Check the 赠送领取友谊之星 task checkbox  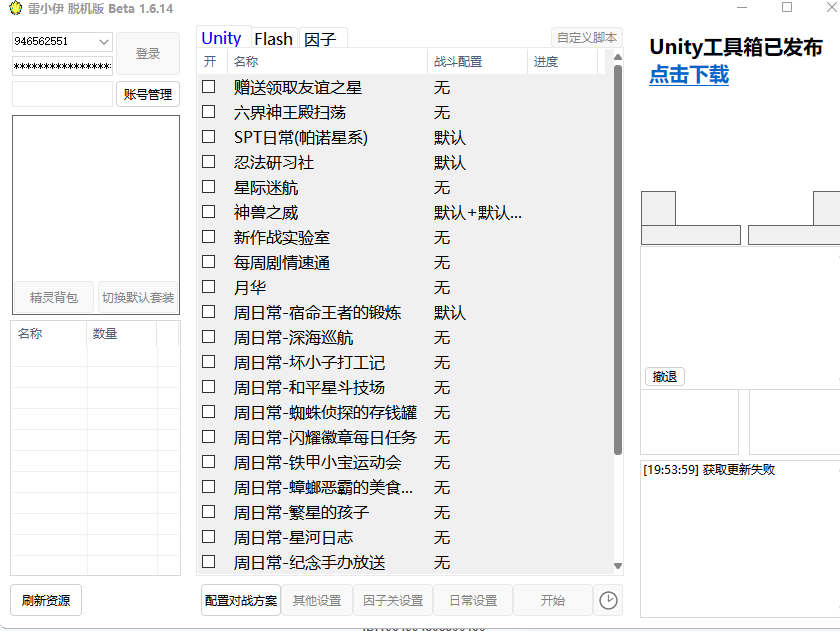[207, 88]
